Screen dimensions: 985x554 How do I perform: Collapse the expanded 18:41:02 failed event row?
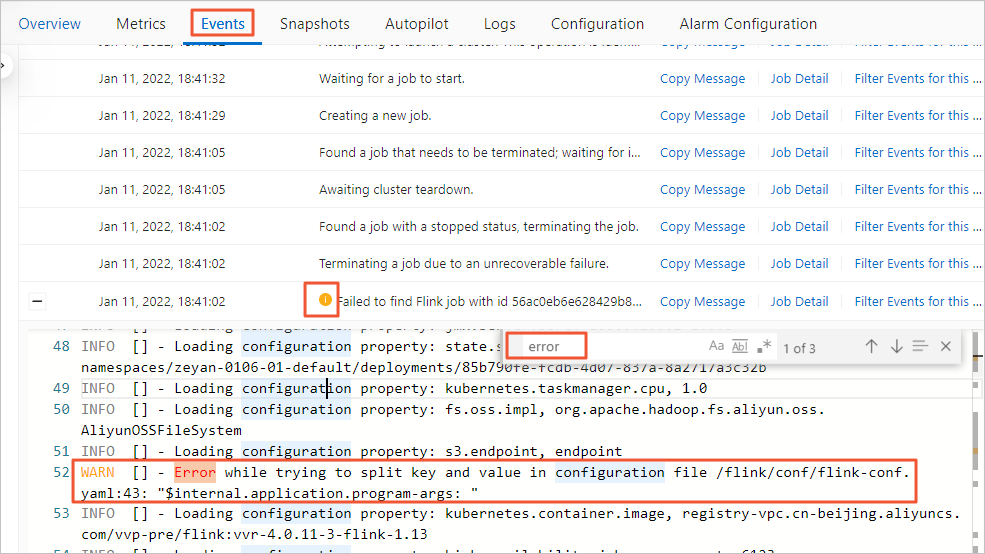point(37,301)
